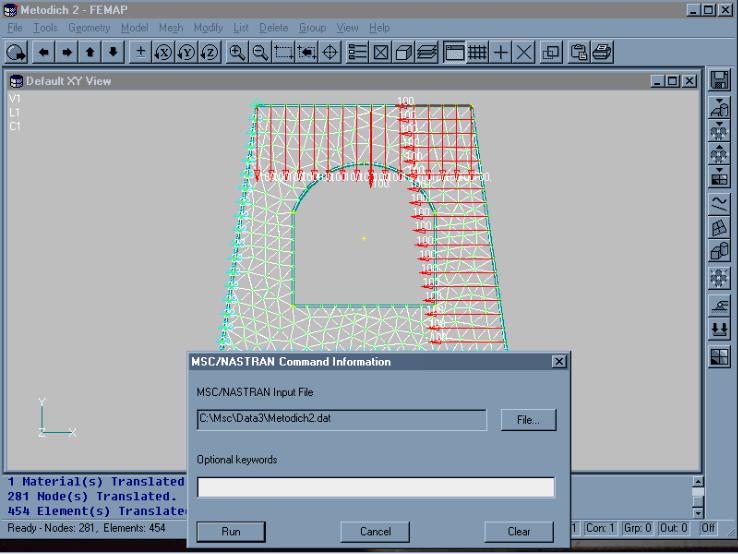Open the Modify menu
Image resolution: width=738 pixels, height=554 pixels.
click(x=208, y=28)
